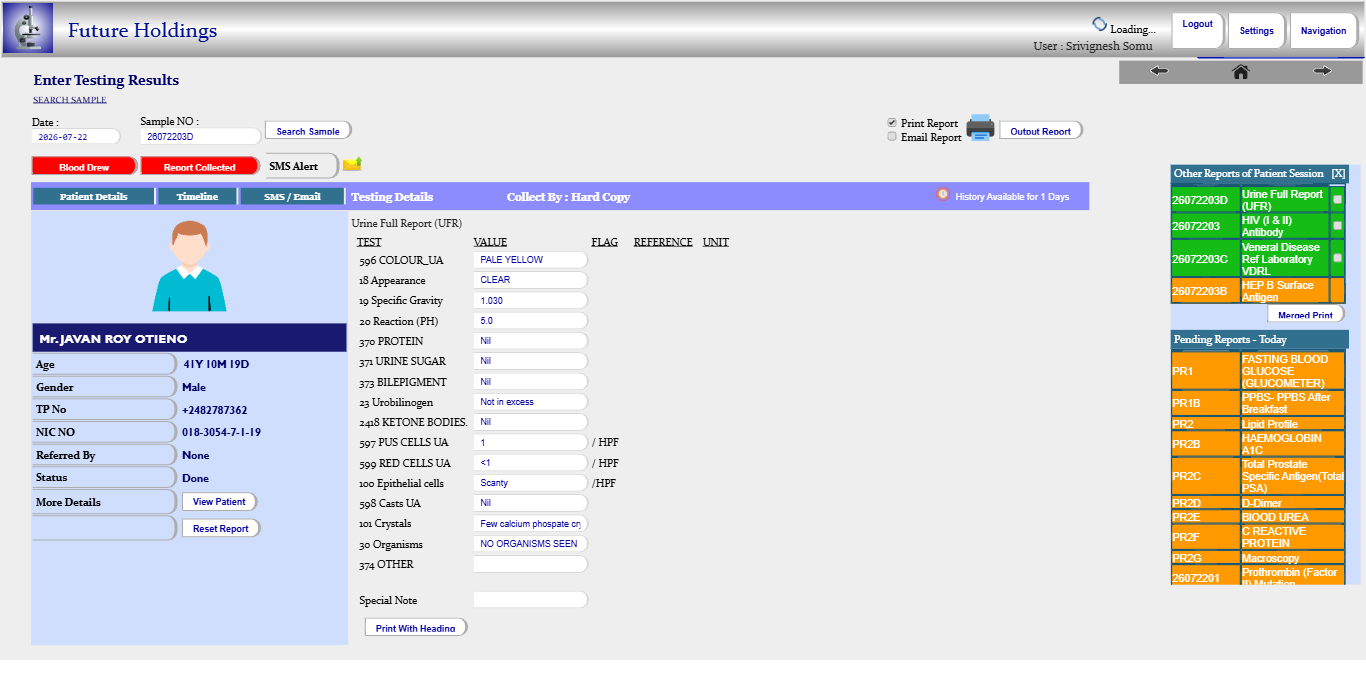Select pending report PR2F C Reactive Protein
The width and height of the screenshot is (1366, 678).
tap(1257, 537)
